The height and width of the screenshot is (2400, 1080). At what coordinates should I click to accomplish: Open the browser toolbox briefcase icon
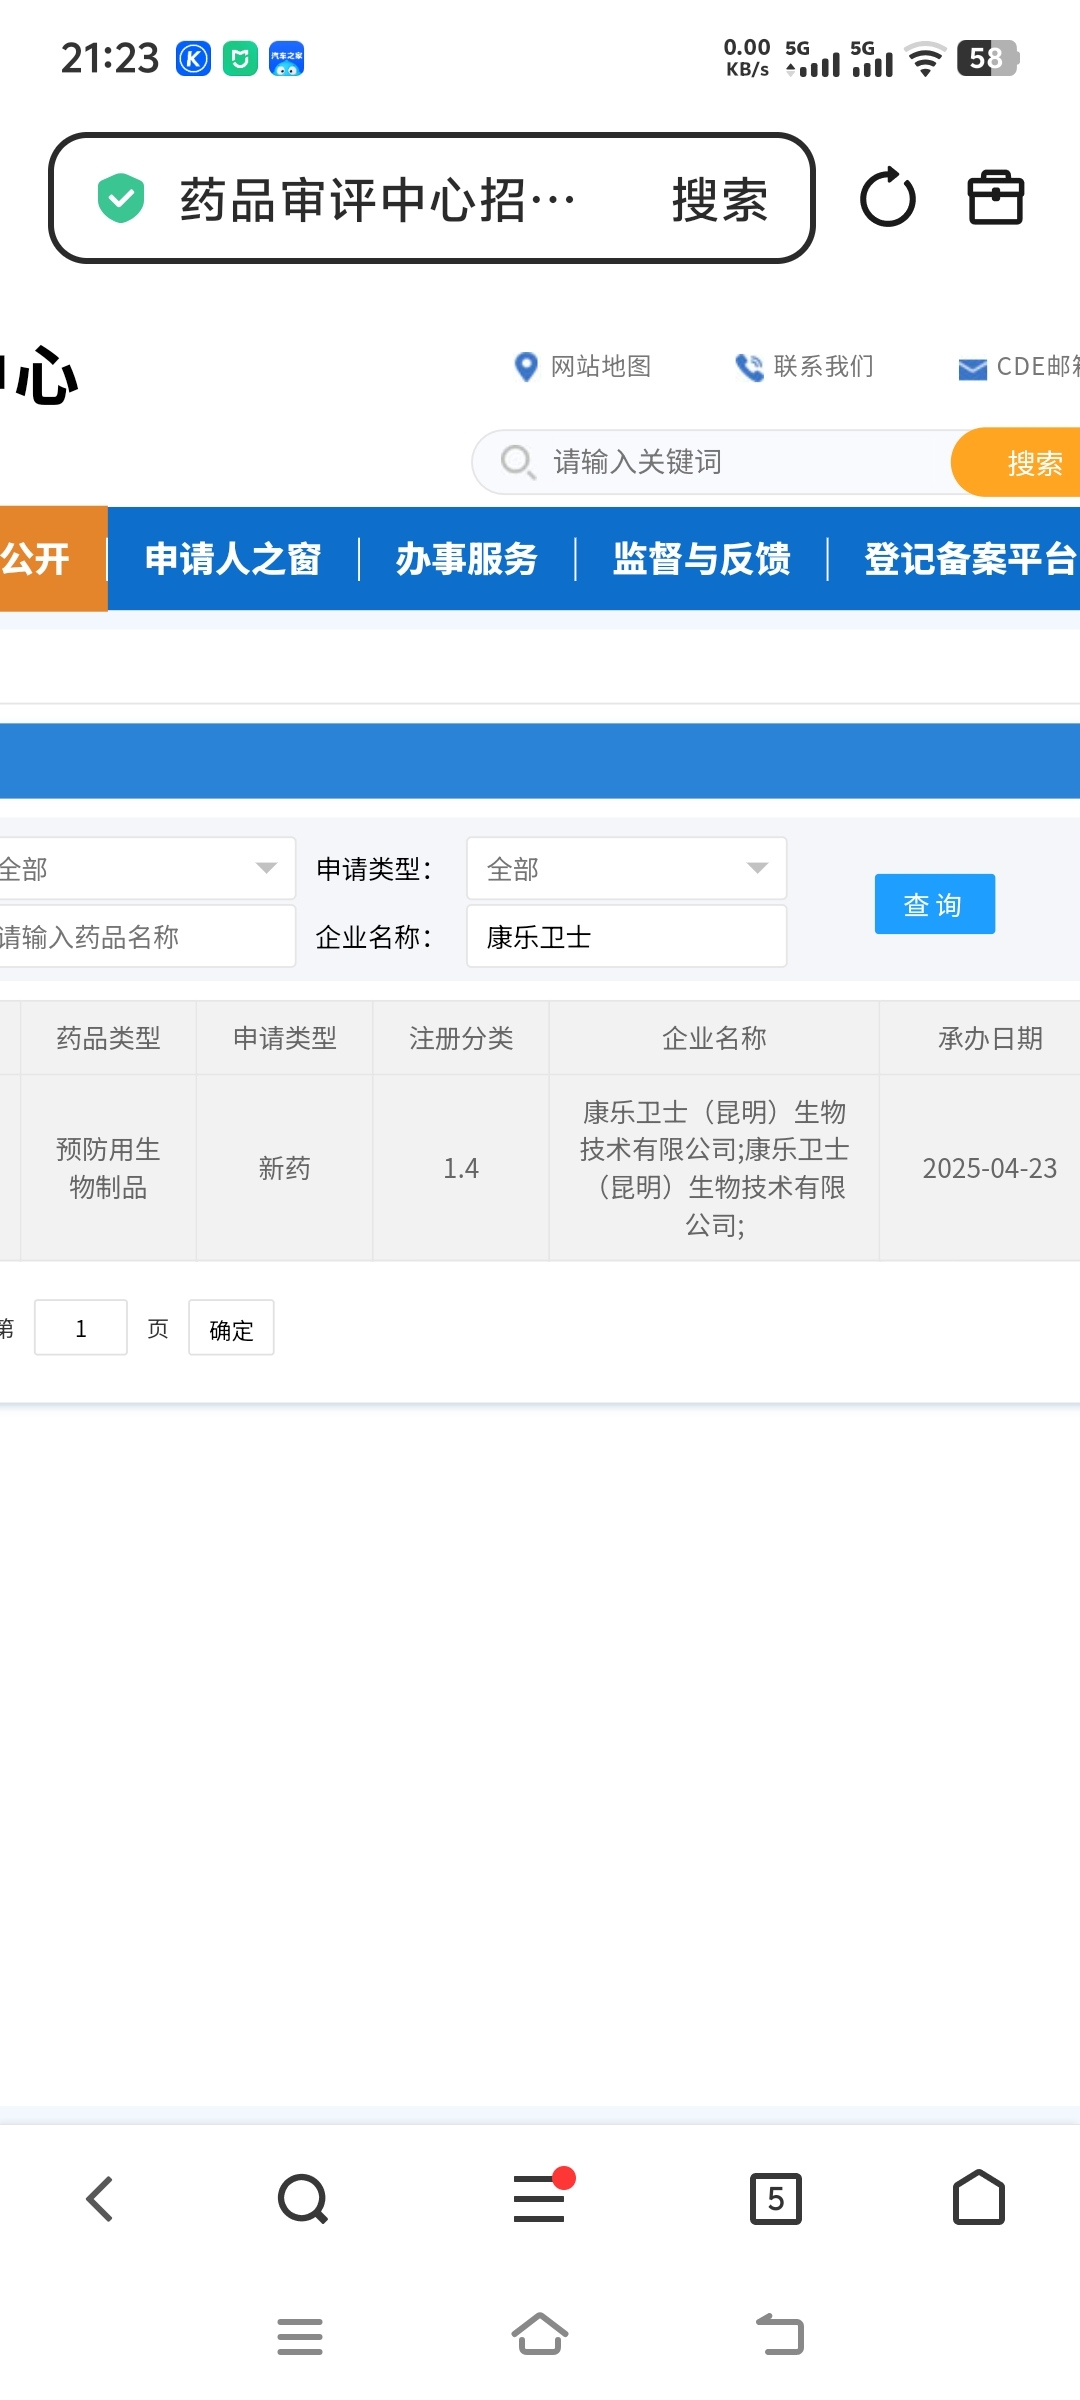pos(996,197)
